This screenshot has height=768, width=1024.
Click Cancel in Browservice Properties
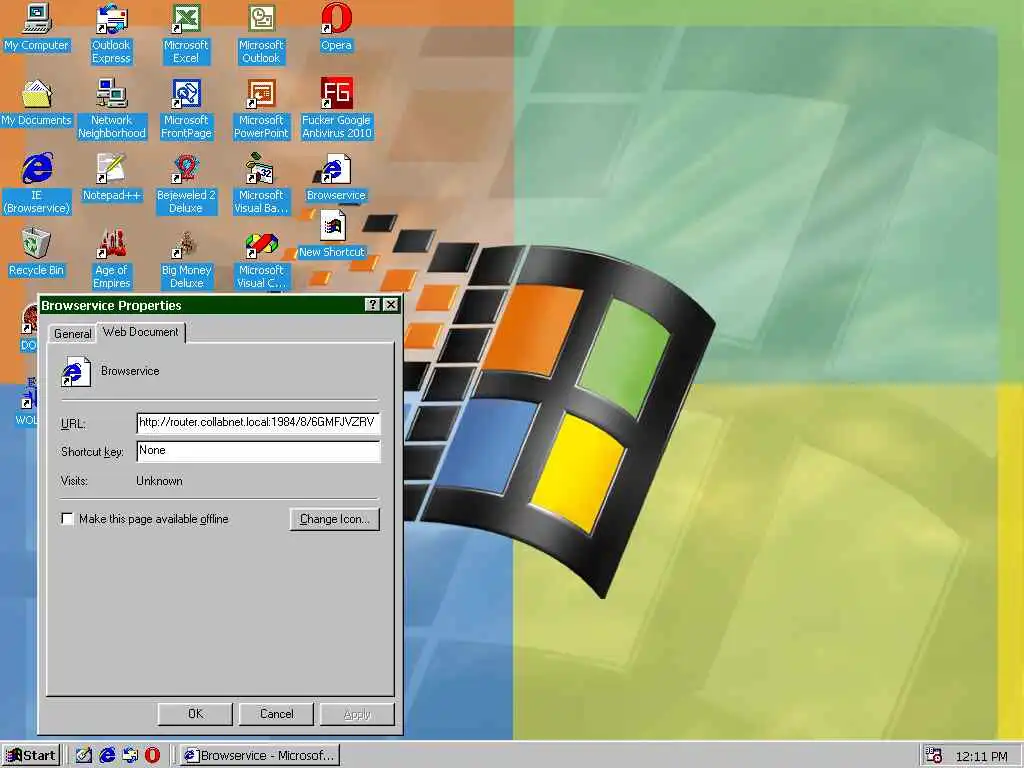pos(276,714)
